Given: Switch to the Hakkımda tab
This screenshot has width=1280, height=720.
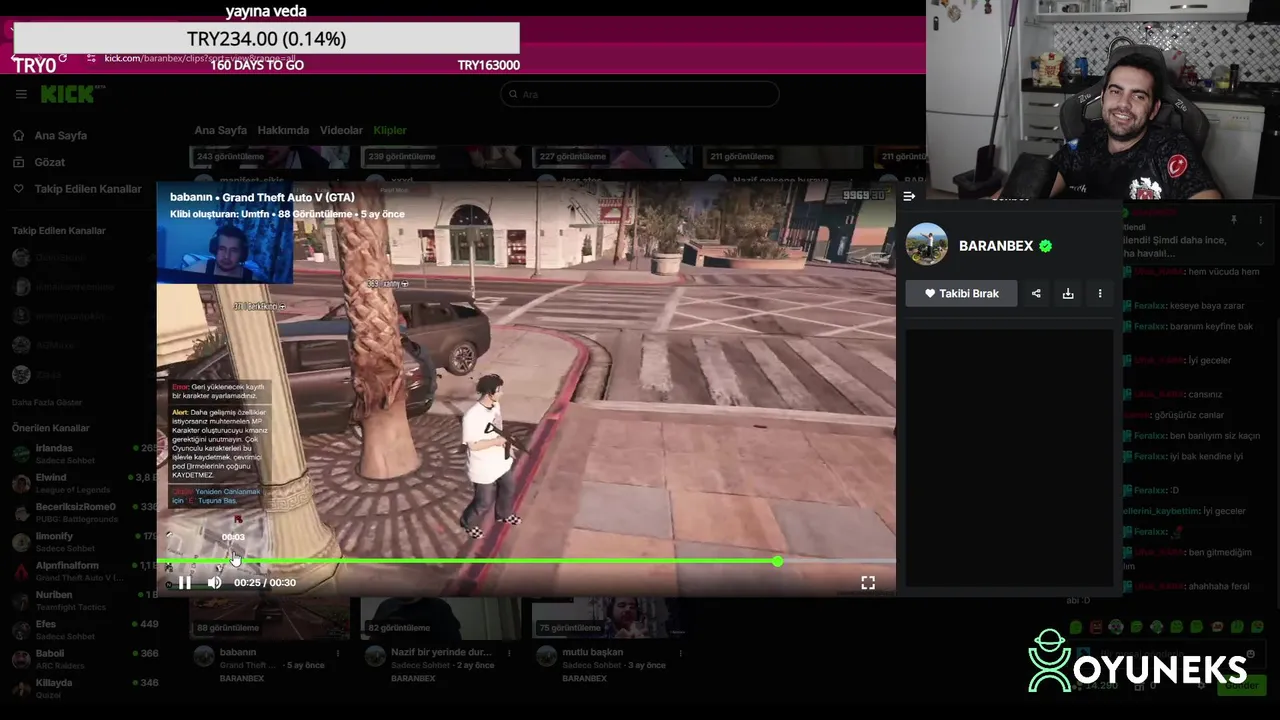Looking at the screenshot, I should click(x=283, y=130).
